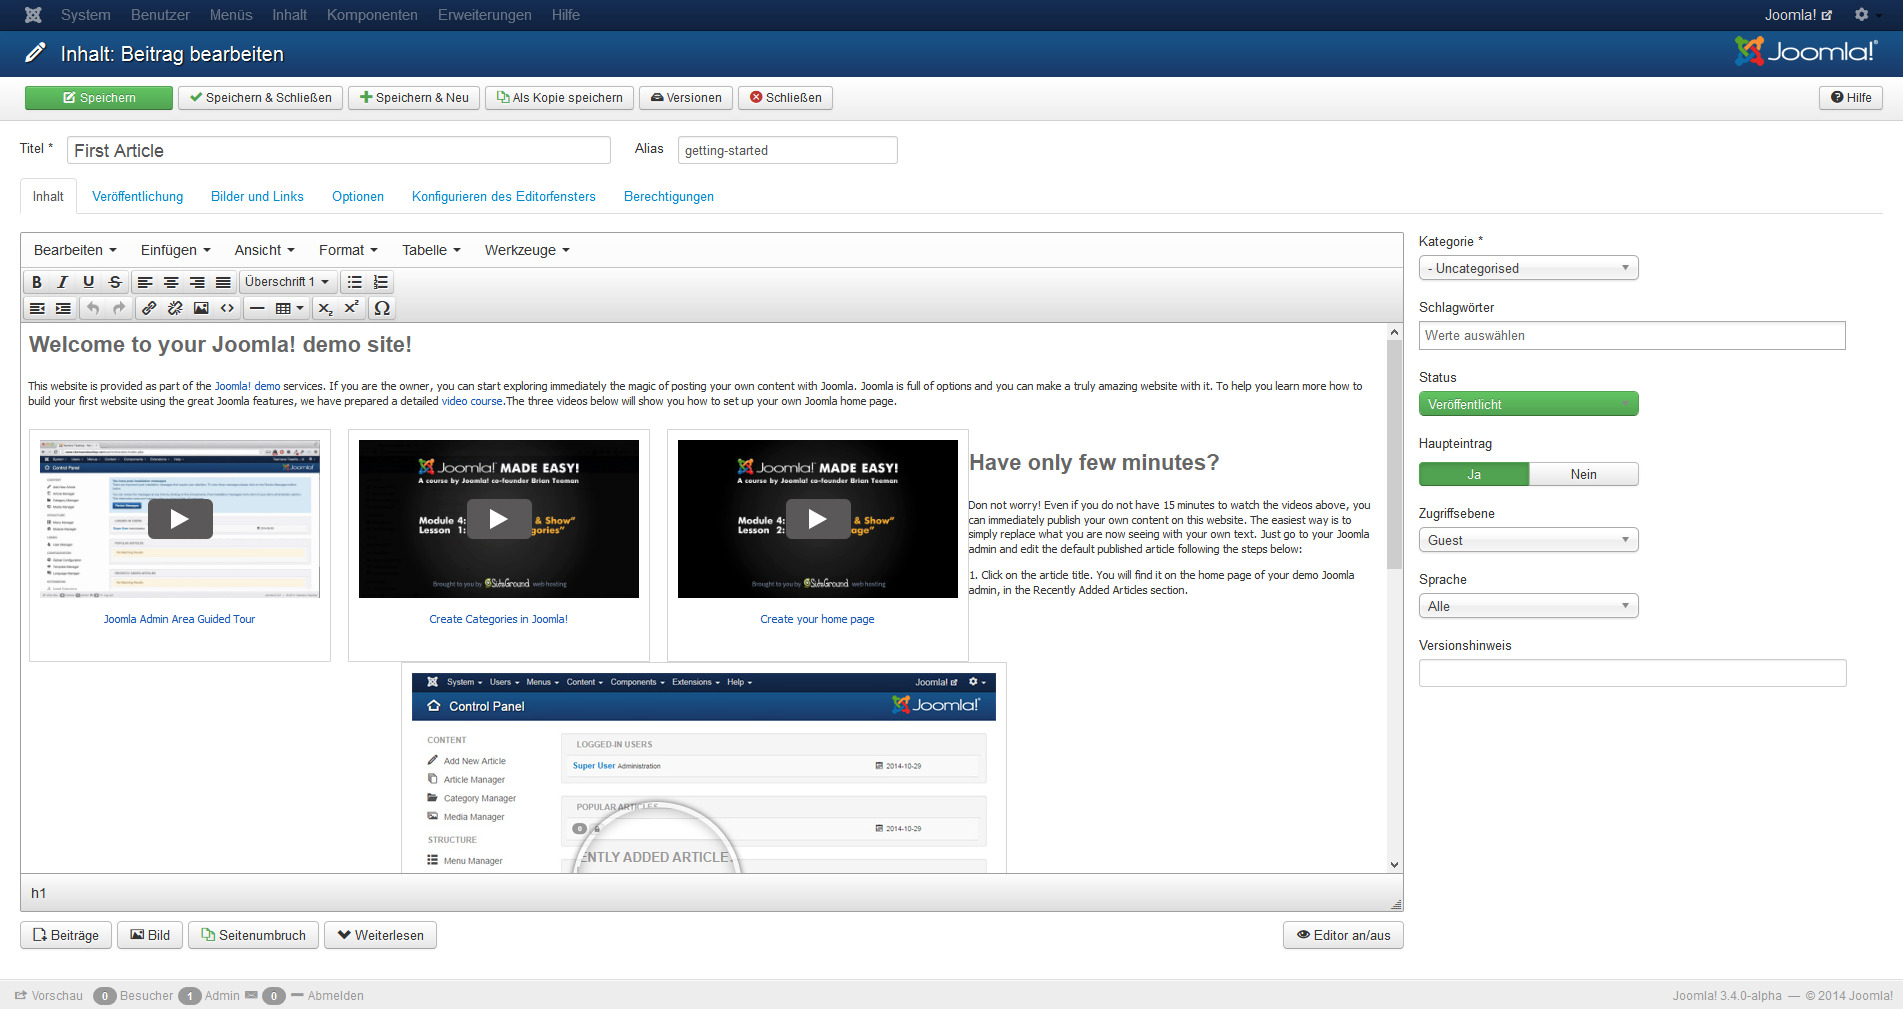
Task: Insert image via toolbar image icon
Action: (x=201, y=308)
